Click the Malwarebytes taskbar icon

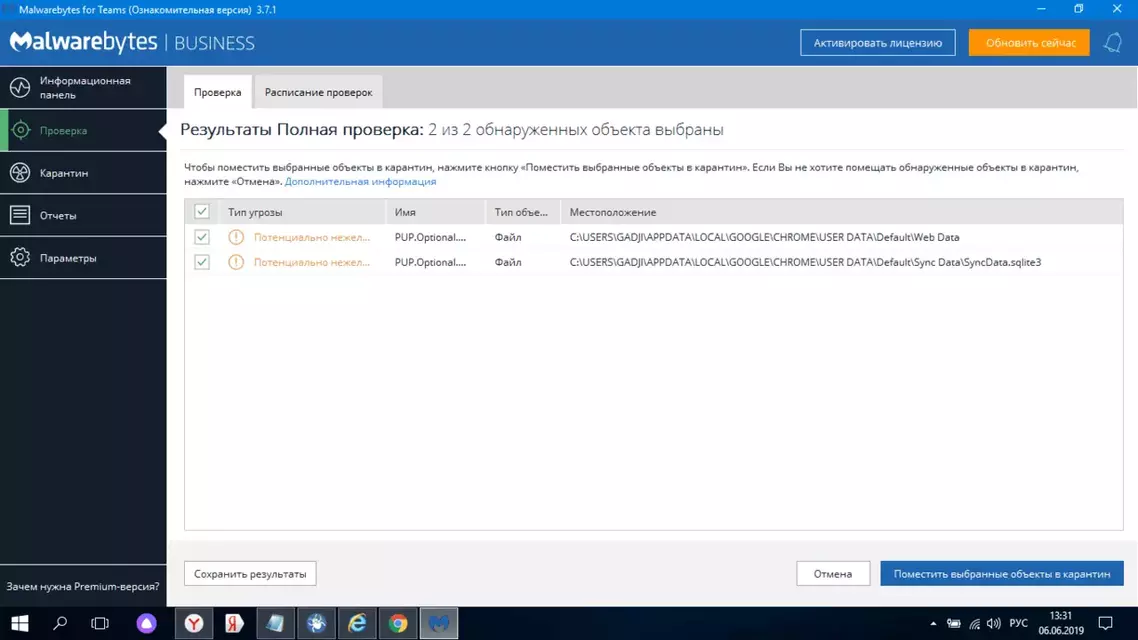[x=438, y=623]
